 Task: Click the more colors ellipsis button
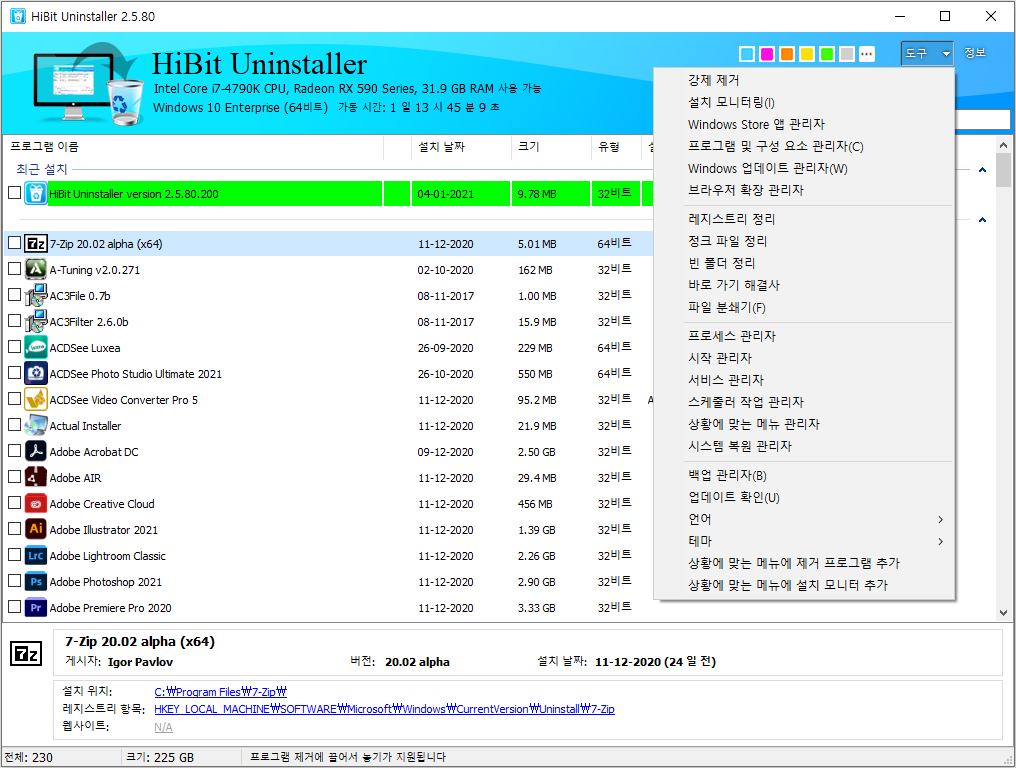tap(867, 54)
